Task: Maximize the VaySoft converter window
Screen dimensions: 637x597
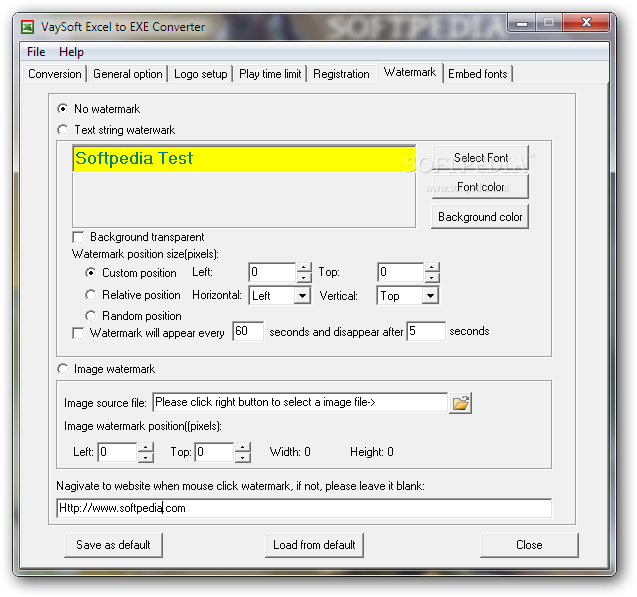Action: tap(549, 23)
